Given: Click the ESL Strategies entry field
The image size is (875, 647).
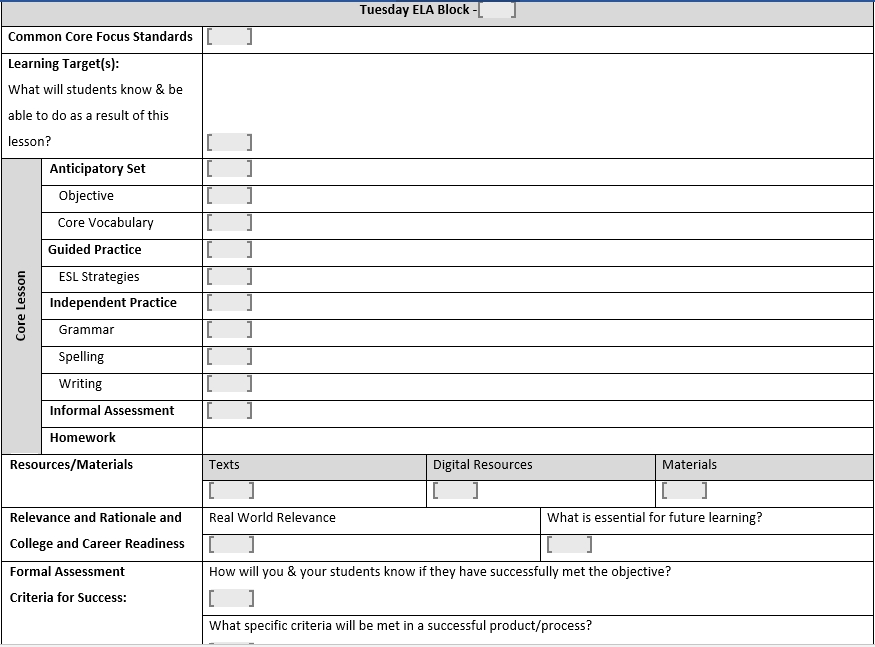Looking at the screenshot, I should coord(229,276).
